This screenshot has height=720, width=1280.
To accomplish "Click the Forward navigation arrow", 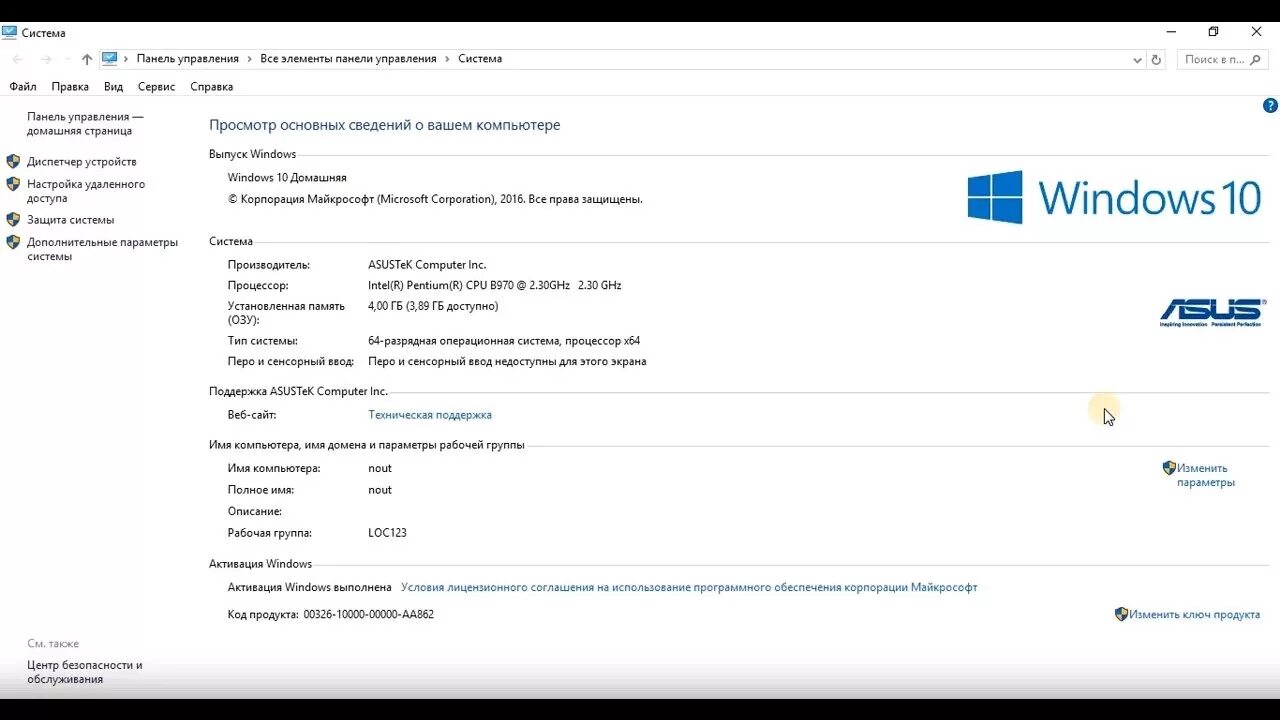I will tap(45, 59).
